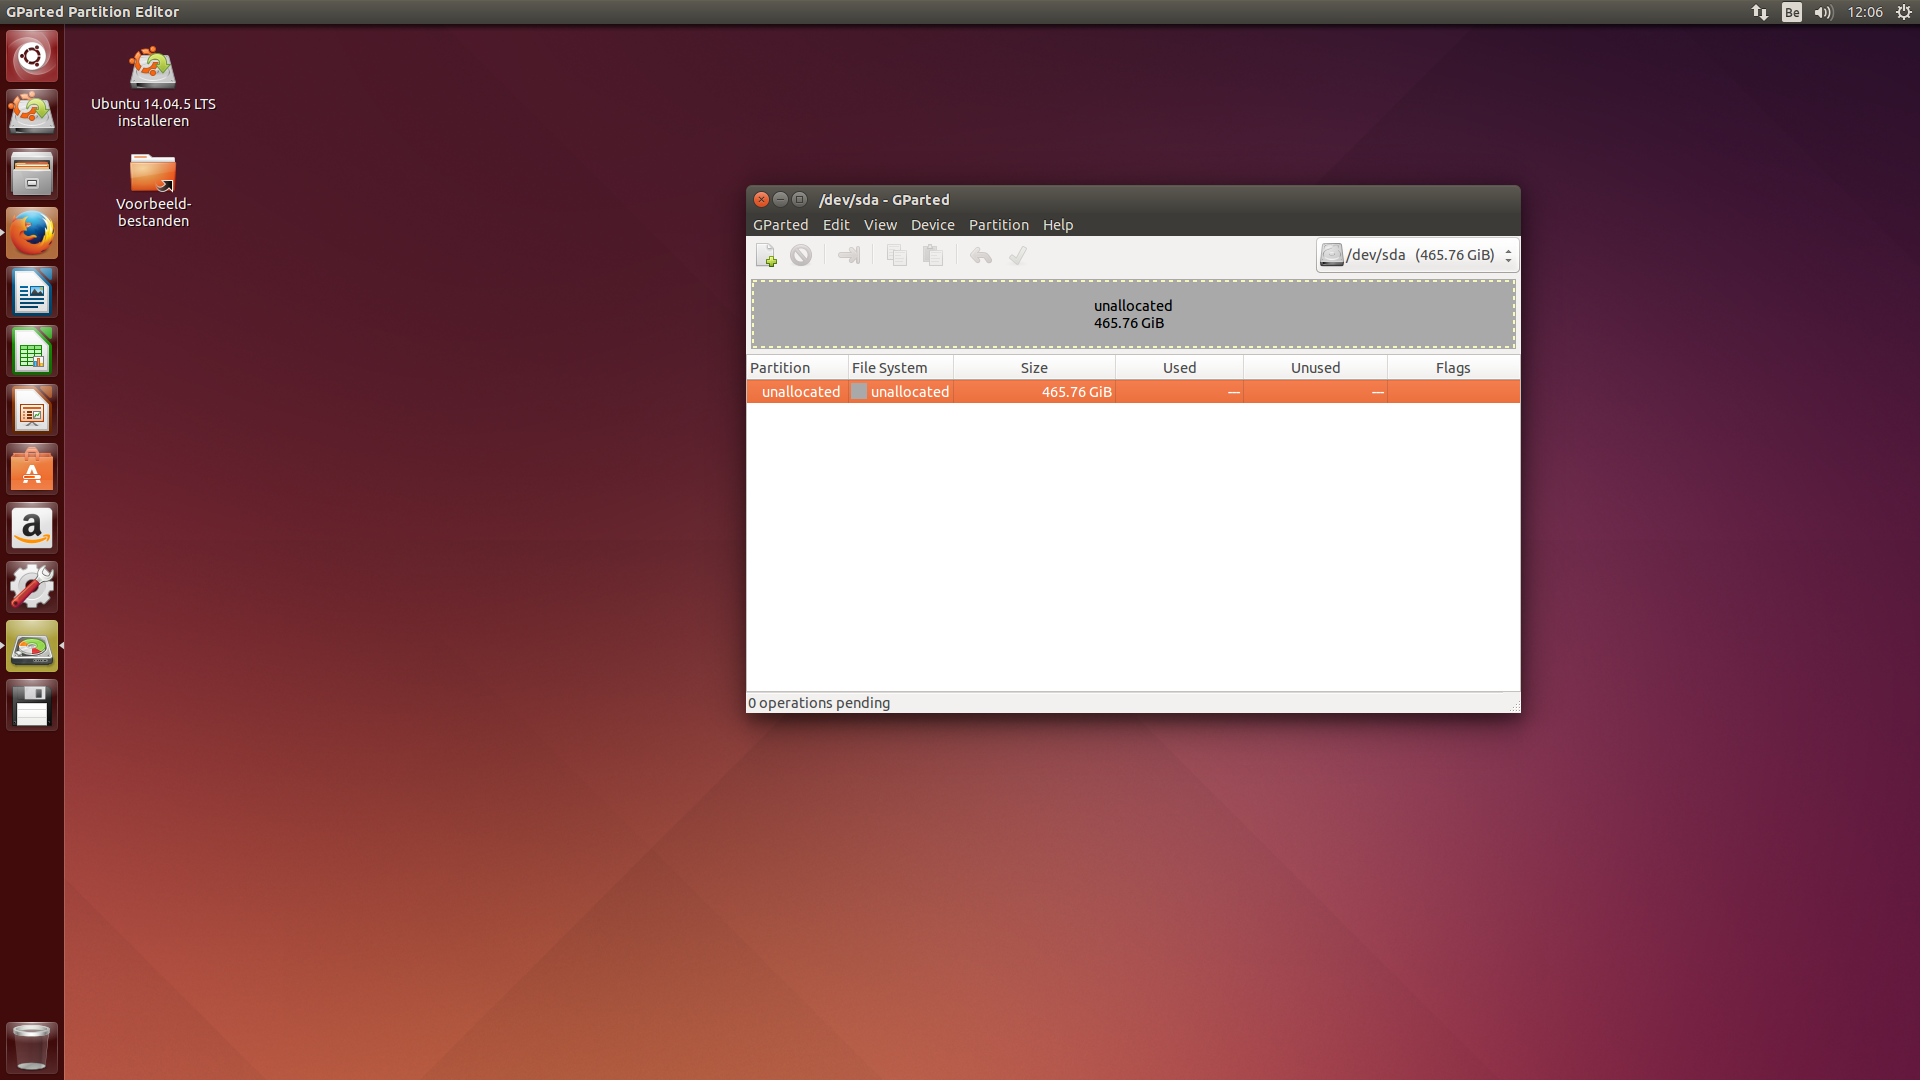The height and width of the screenshot is (1080, 1920).
Task: Undo last operation via toolbar icon
Action: [981, 256]
